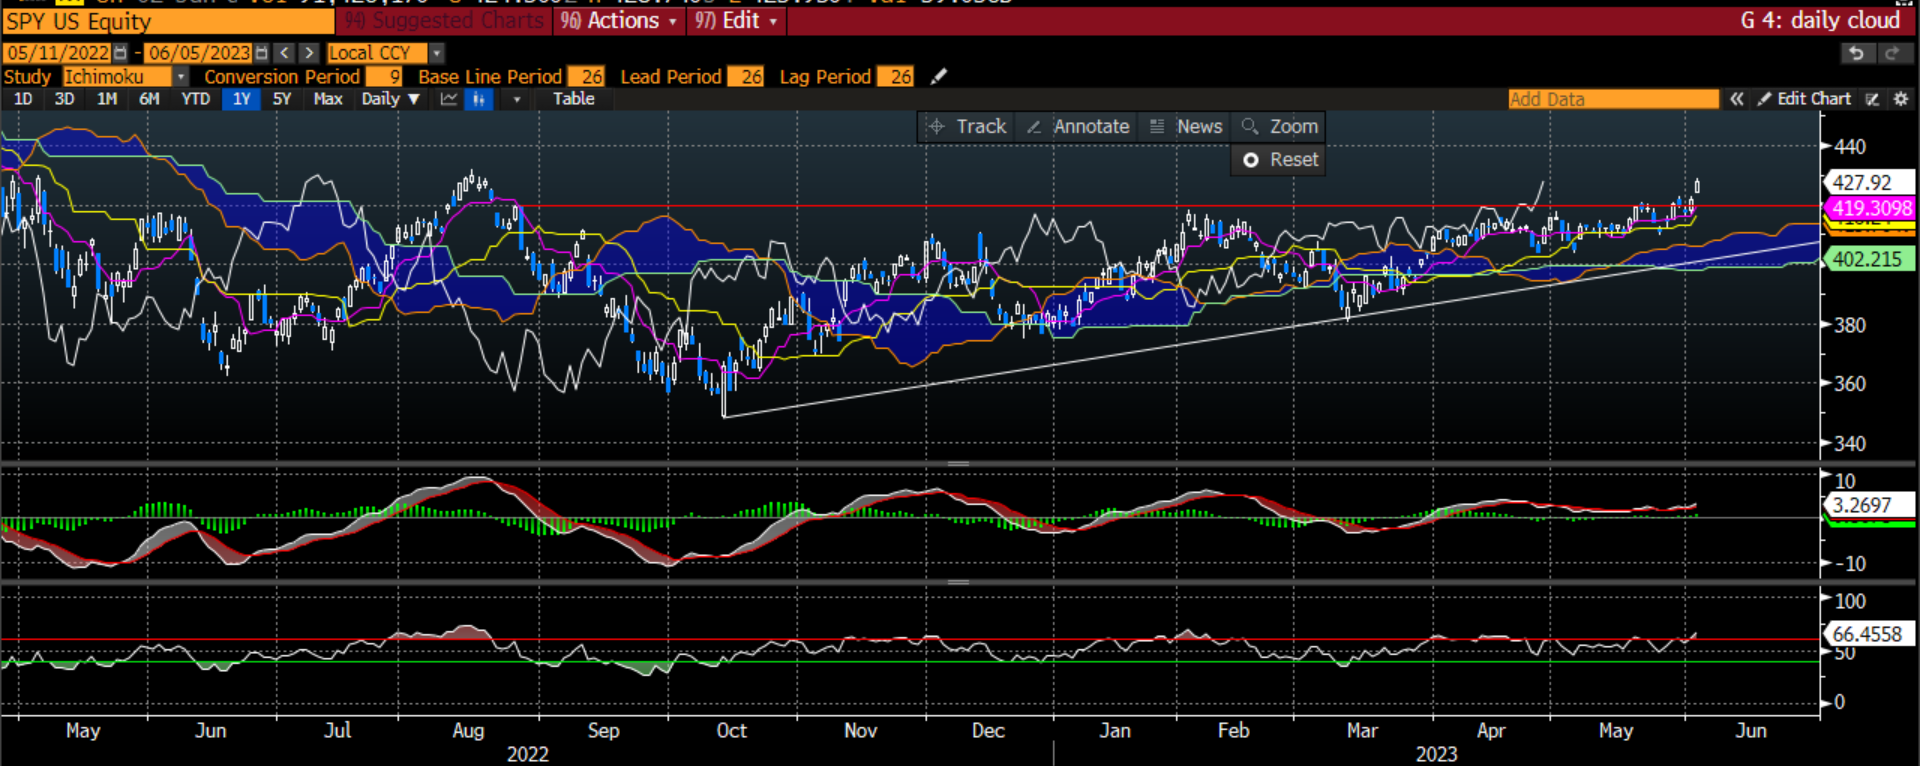The height and width of the screenshot is (766, 1920).
Task: Shift the date range backward
Action: (285, 53)
